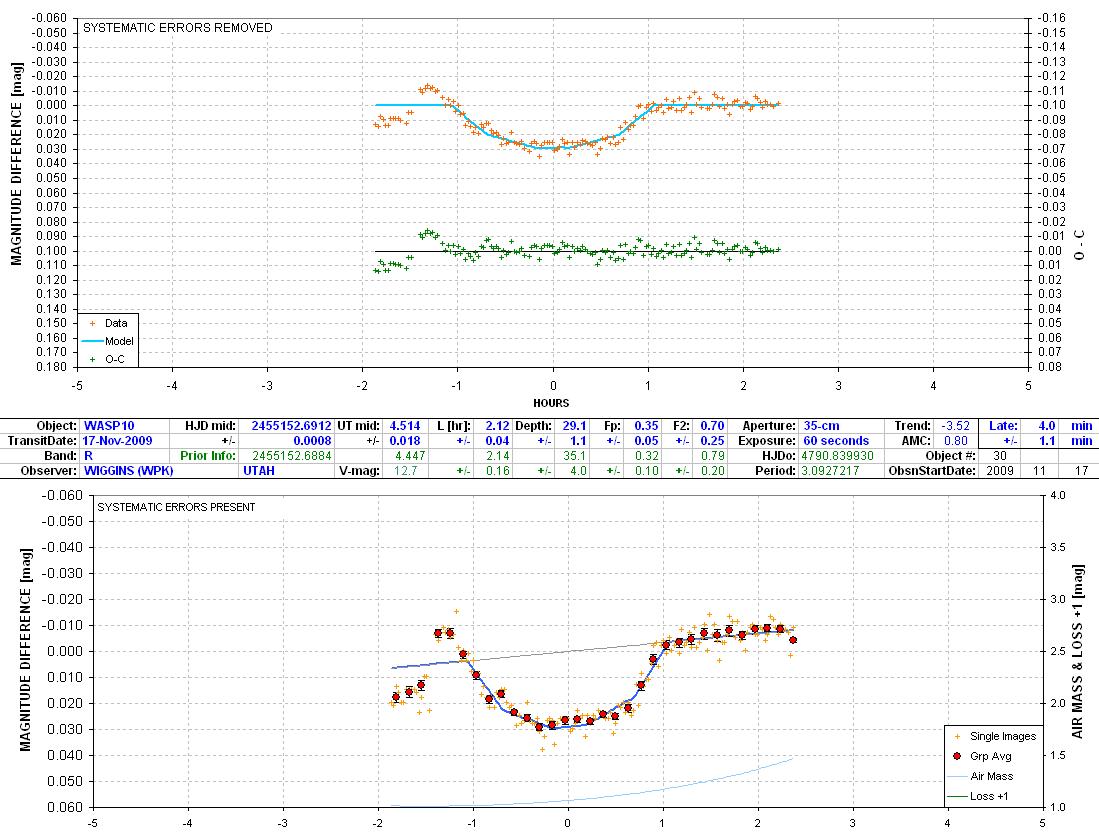
Task: Click the Depth value 29.1
Action: 572,425
